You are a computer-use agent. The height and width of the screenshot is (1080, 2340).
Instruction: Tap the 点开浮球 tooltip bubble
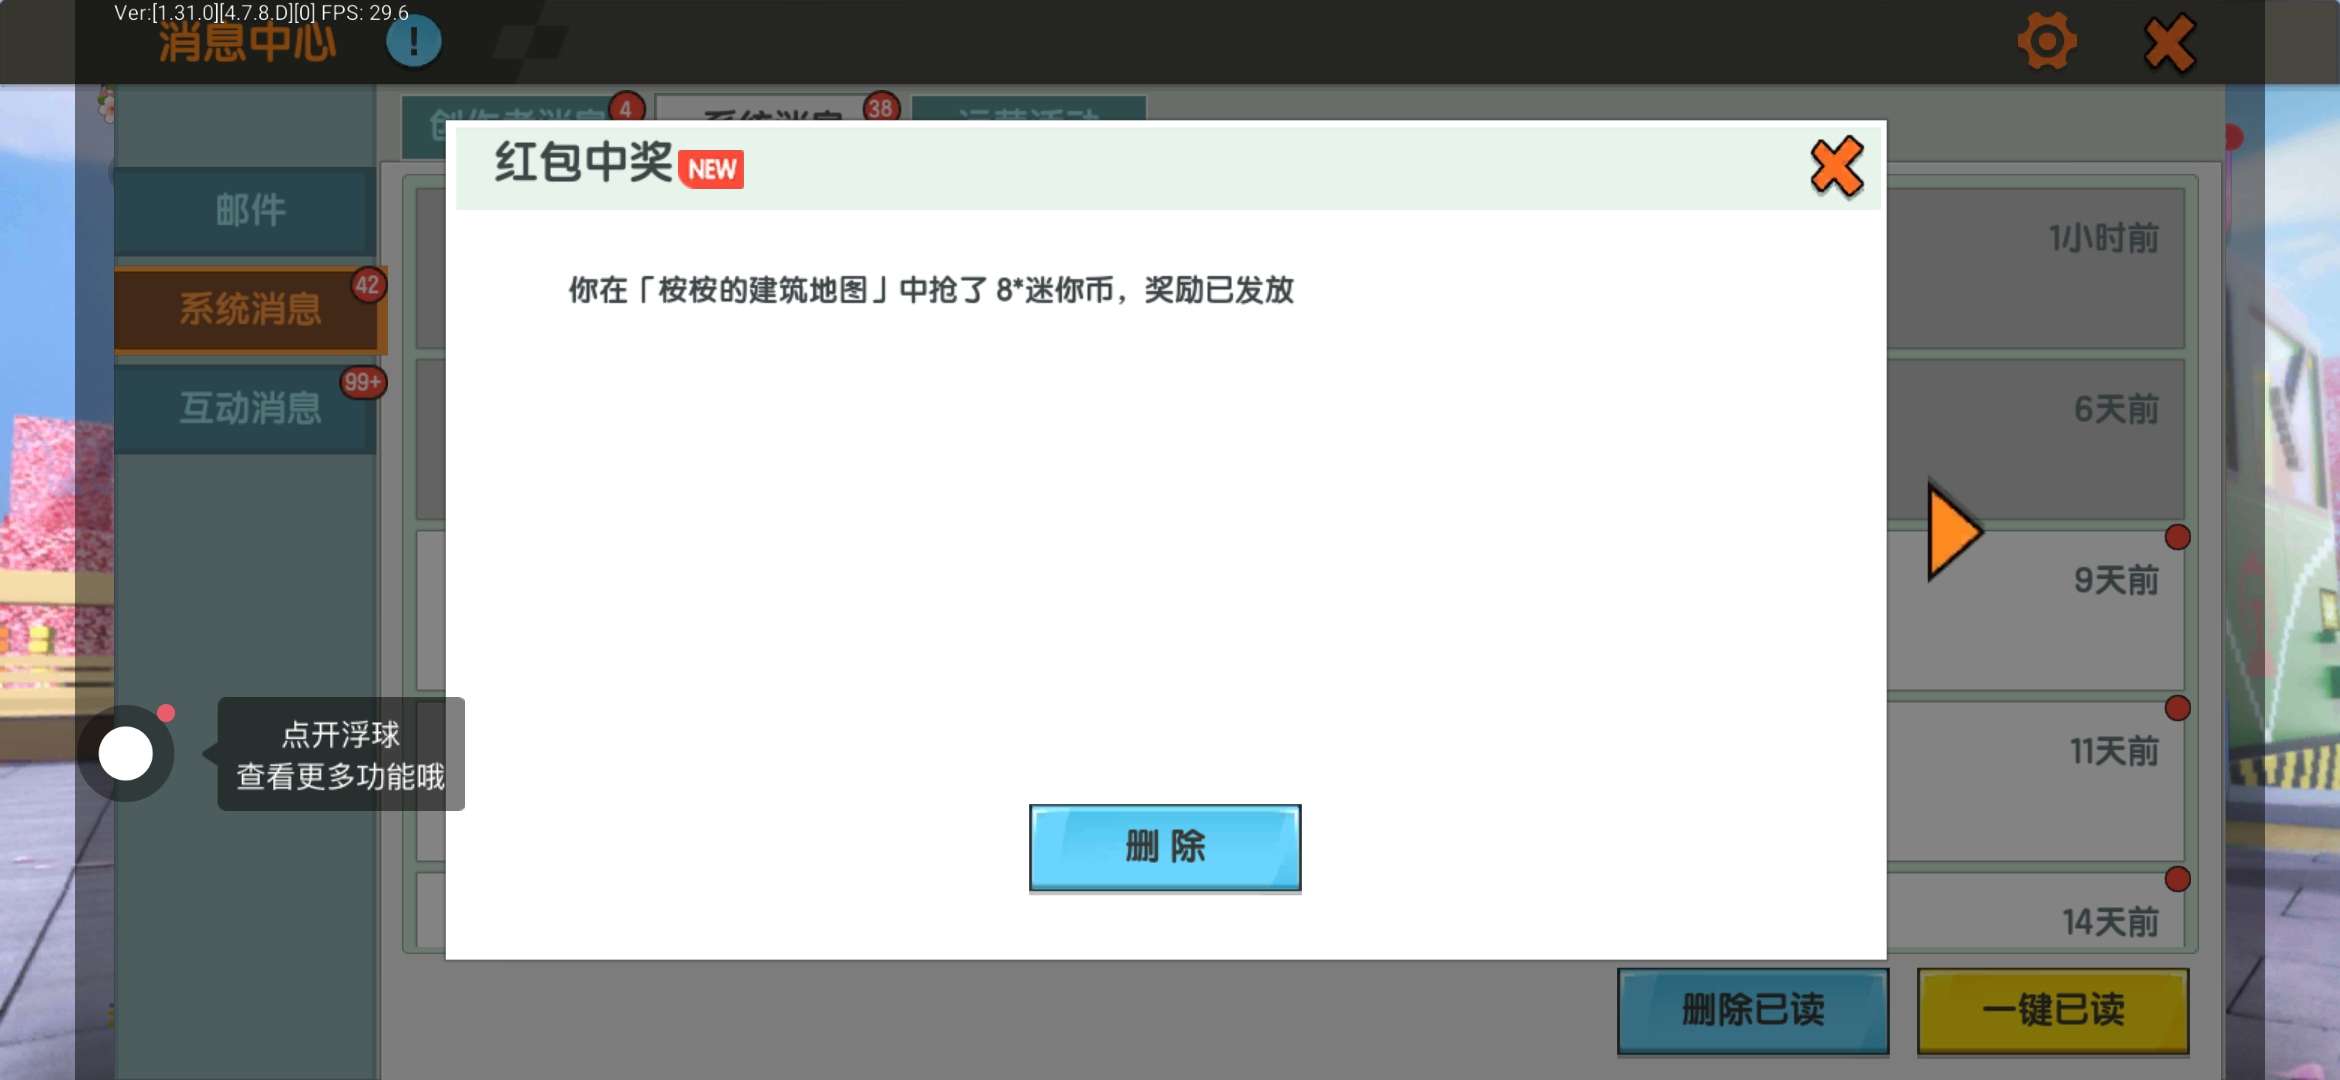(x=340, y=755)
